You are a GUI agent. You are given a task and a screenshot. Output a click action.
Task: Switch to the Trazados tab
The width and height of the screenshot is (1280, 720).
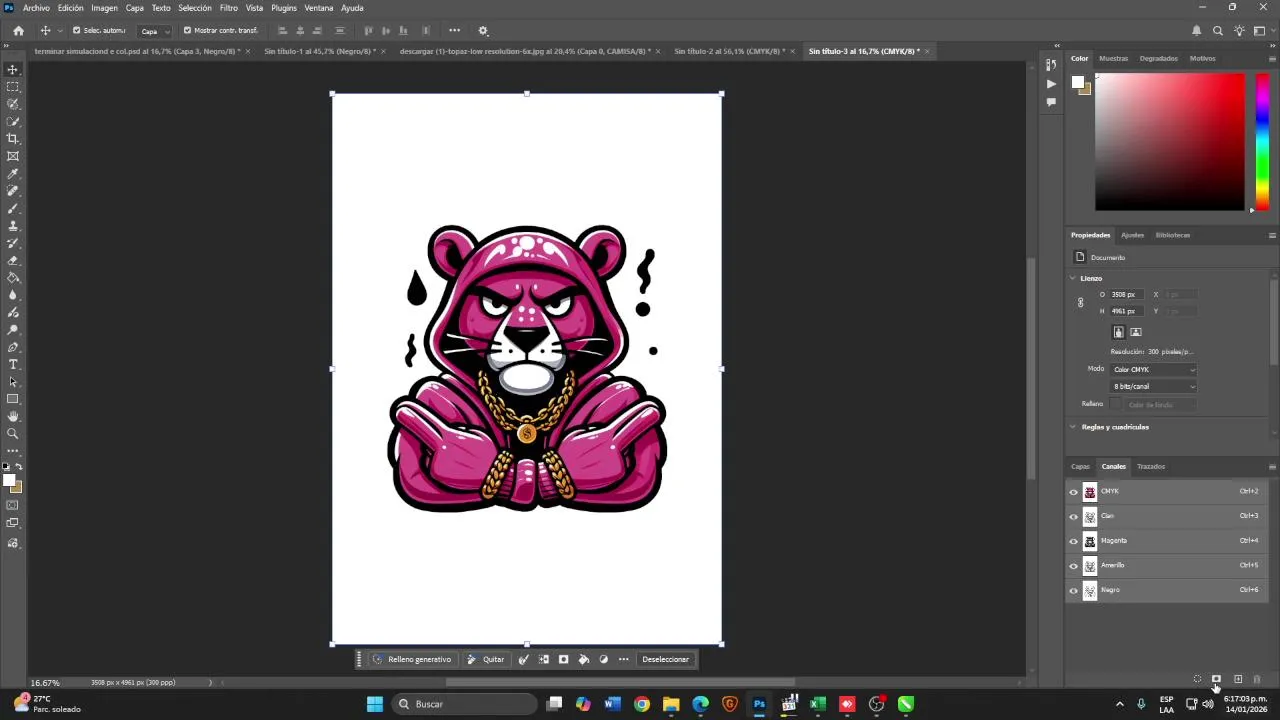coord(1151,466)
